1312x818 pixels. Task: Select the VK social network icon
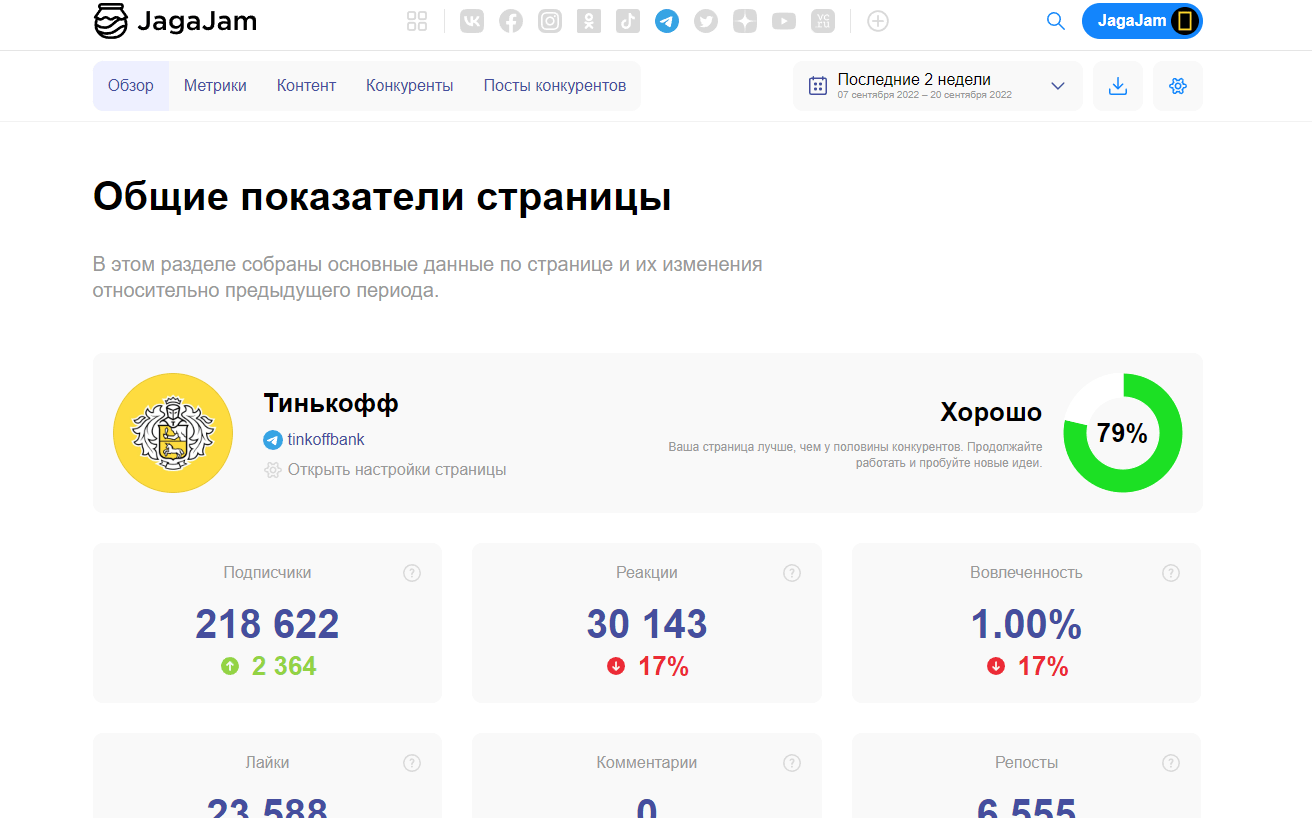472,21
